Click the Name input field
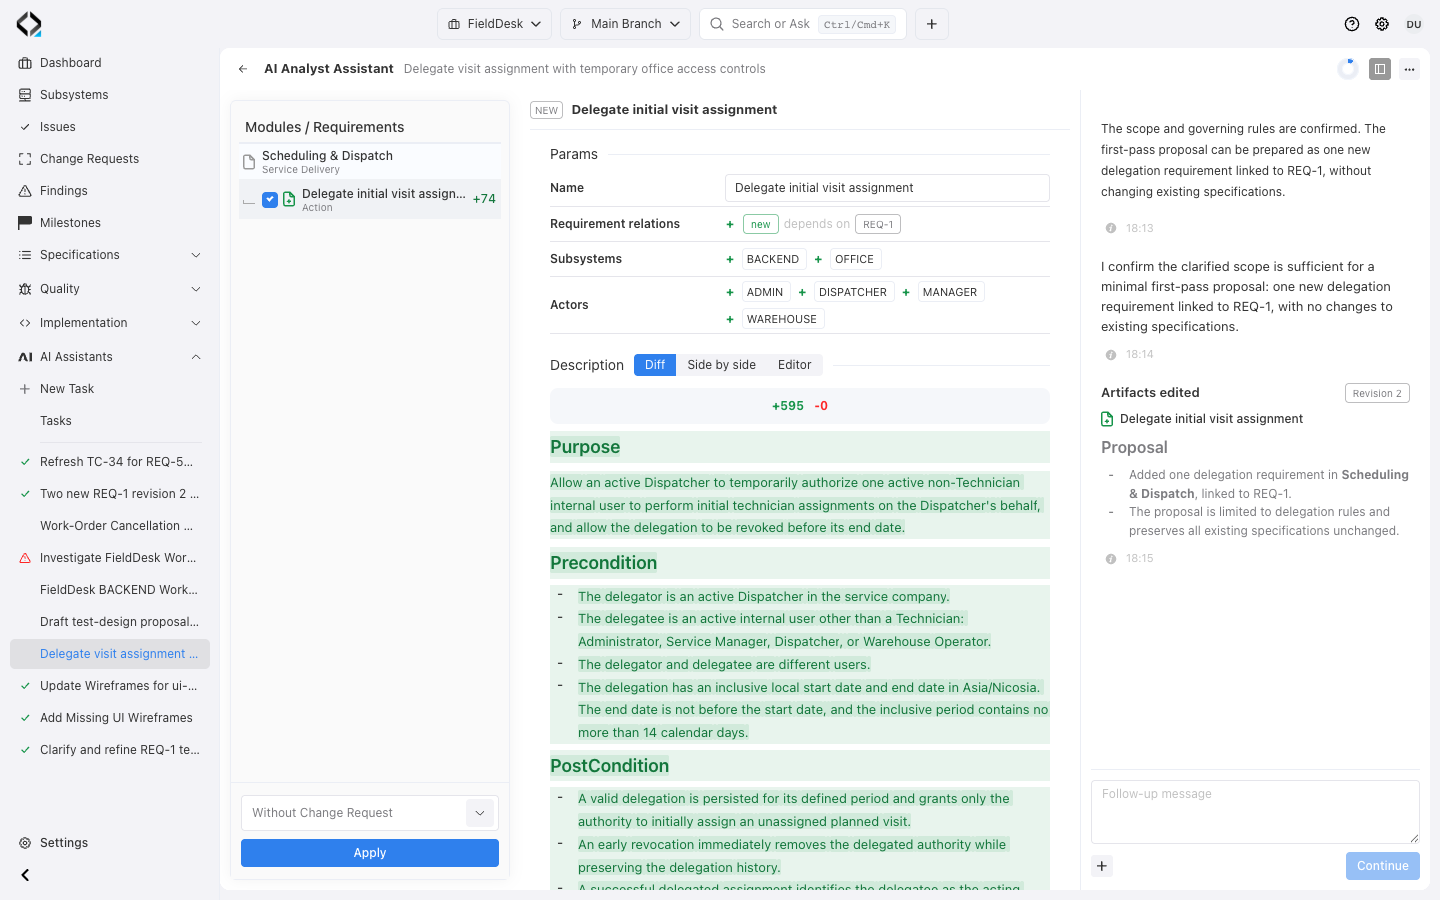 pyautogui.click(x=887, y=188)
